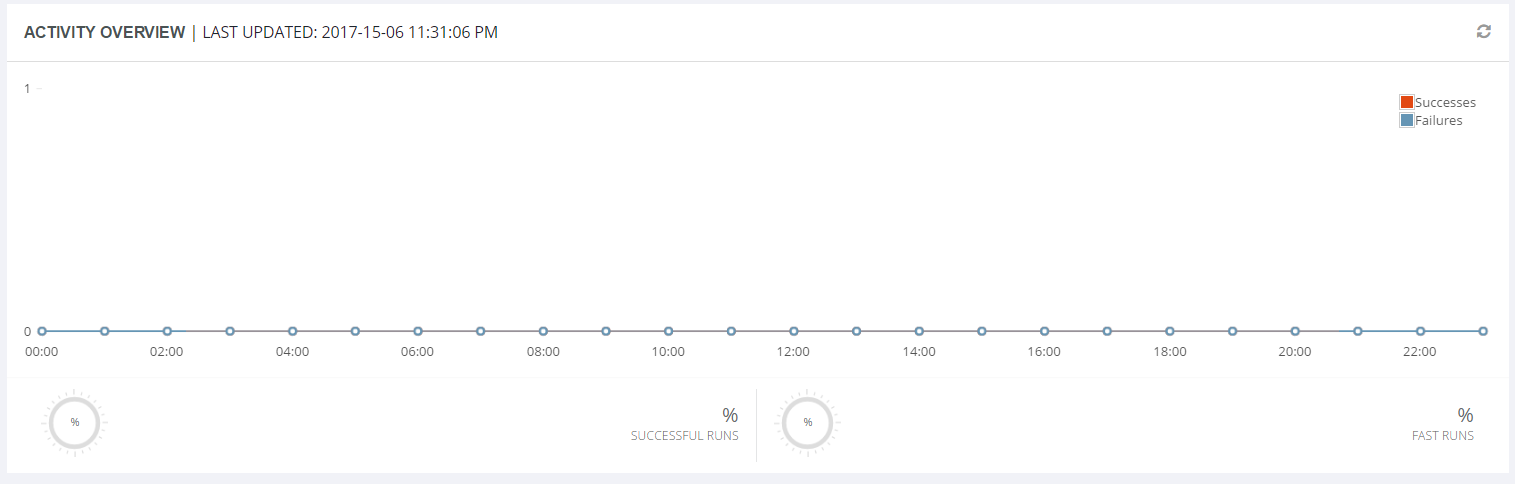Select the data point at 22:00
The width and height of the screenshot is (1515, 484).
pyautogui.click(x=1420, y=331)
